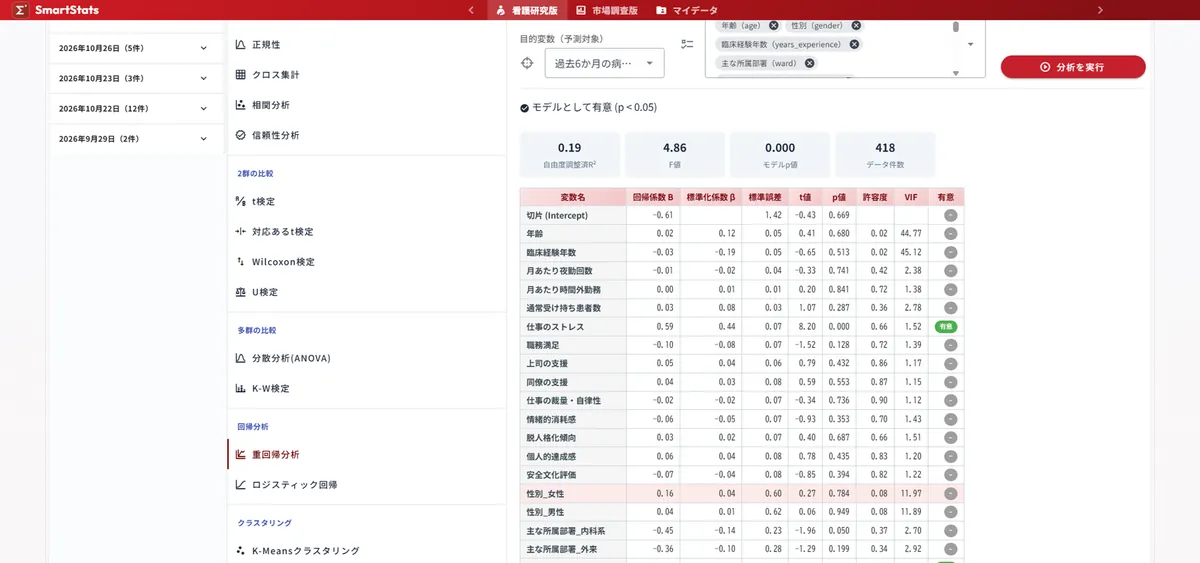Open the explanatory variables multi-select arrow
The image size is (1200, 563).
click(970, 45)
